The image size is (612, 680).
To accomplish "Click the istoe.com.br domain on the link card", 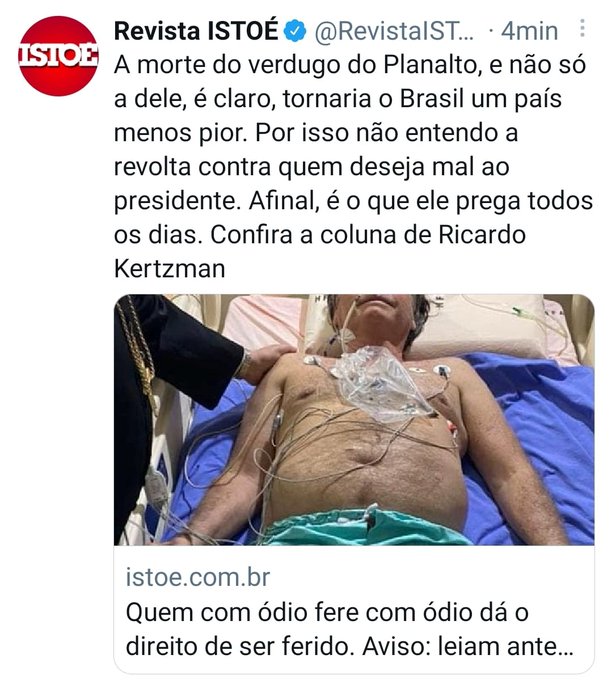I will [x=198, y=577].
